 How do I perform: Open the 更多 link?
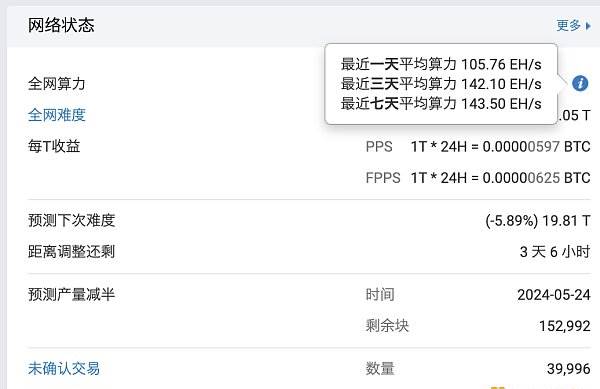(x=569, y=26)
